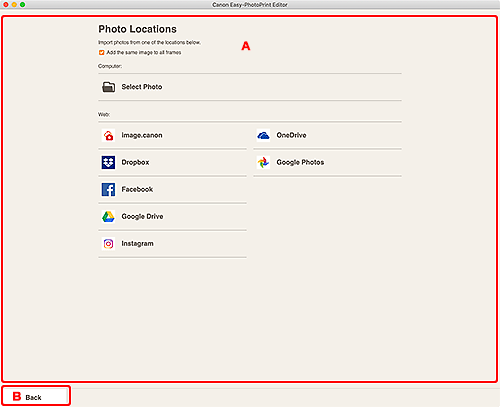
Task: Select the OneDrive text entry
Action: (291, 135)
